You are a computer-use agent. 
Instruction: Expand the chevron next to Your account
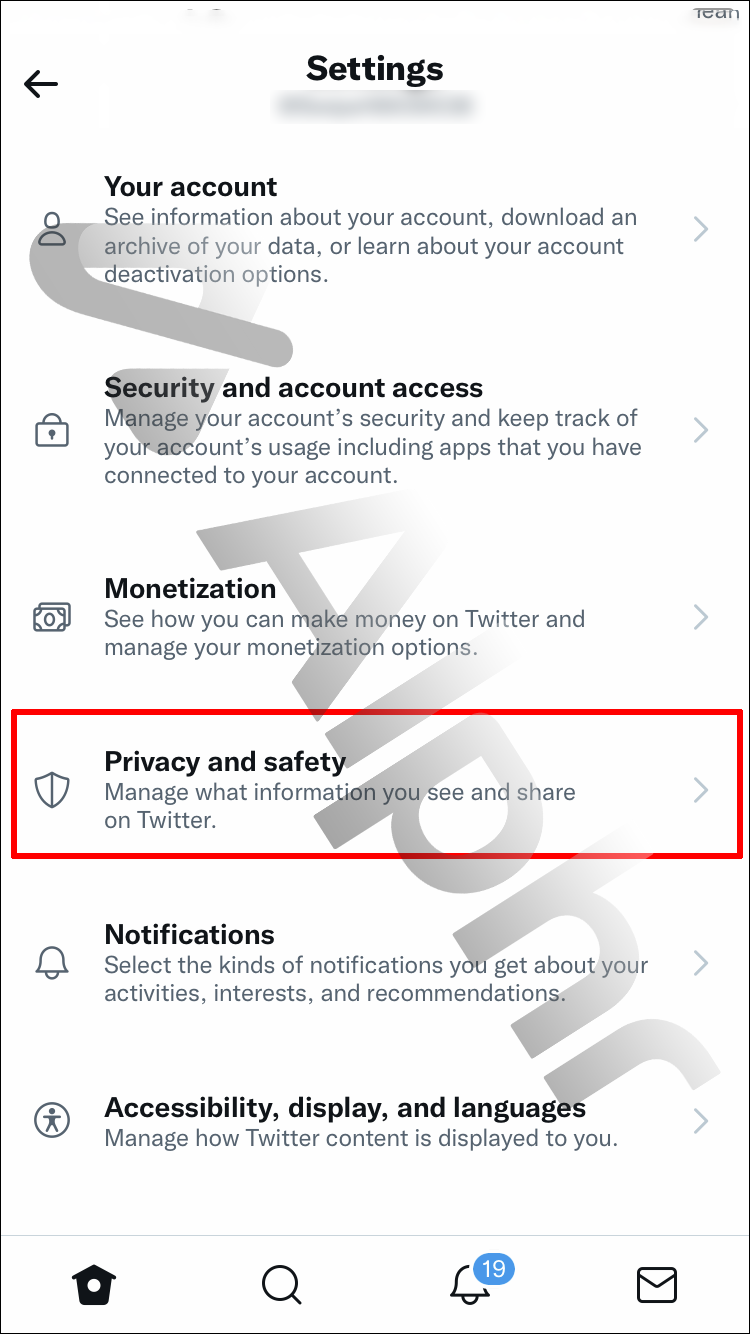(700, 229)
